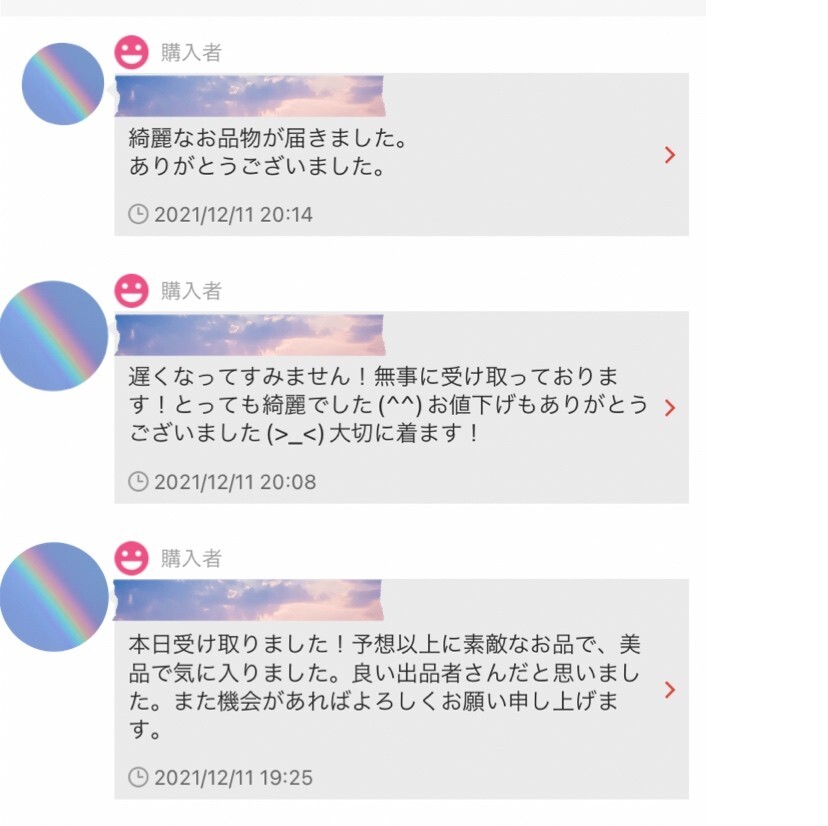
Task: Expand the 本日受け取りました review via its red chevron
Action: point(670,690)
